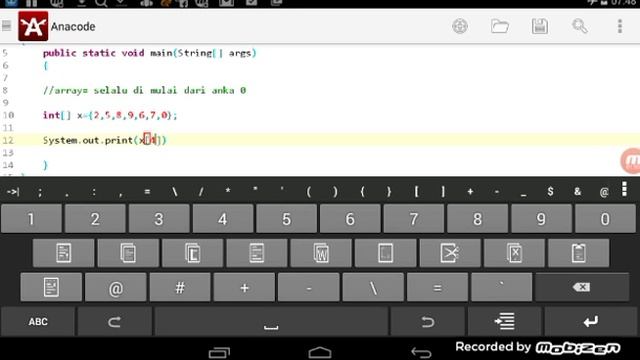Tap the Android back button in the navigation bar

[421, 352]
